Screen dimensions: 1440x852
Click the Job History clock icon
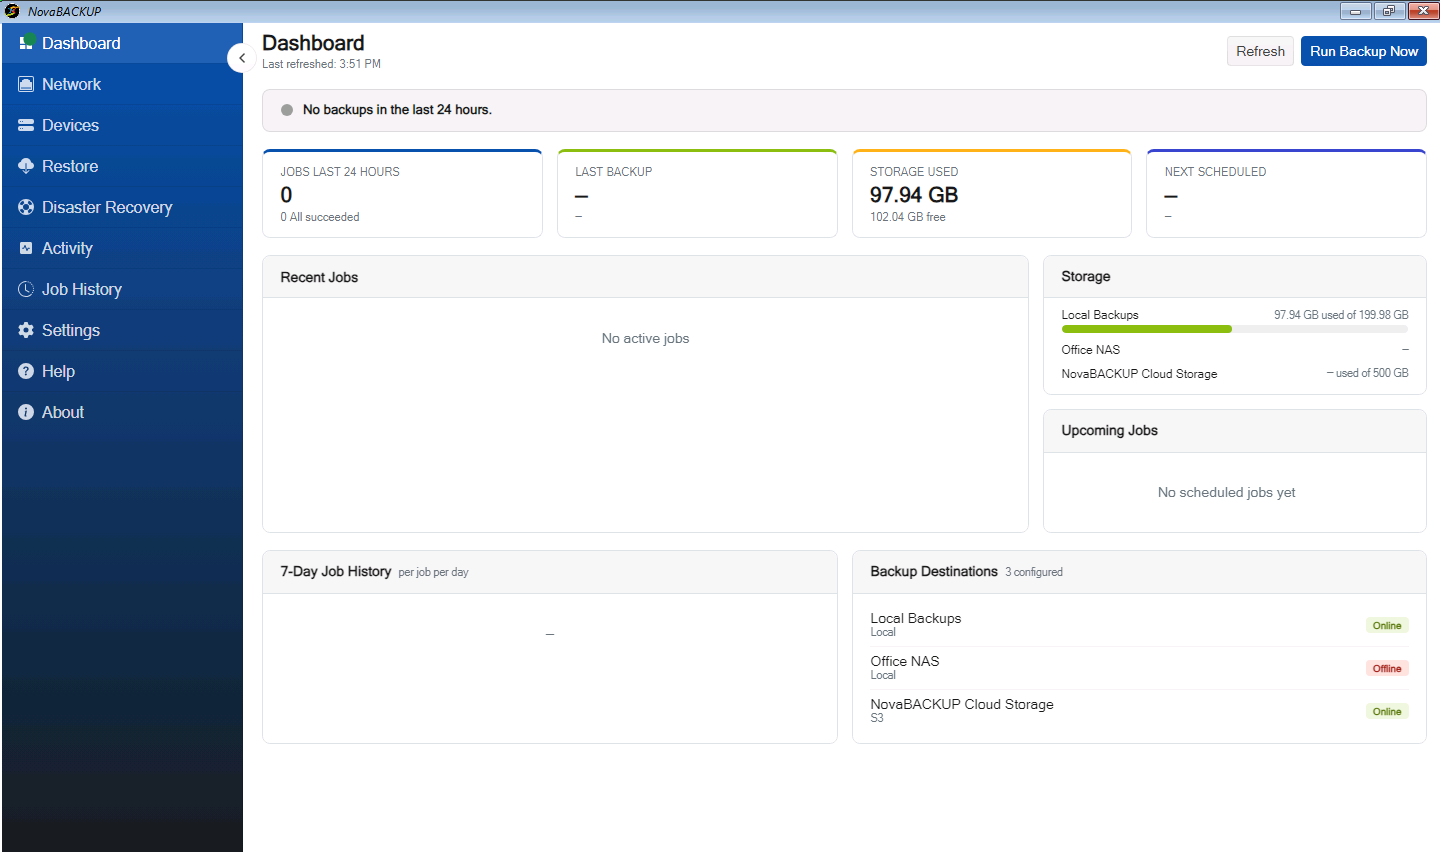tap(26, 289)
